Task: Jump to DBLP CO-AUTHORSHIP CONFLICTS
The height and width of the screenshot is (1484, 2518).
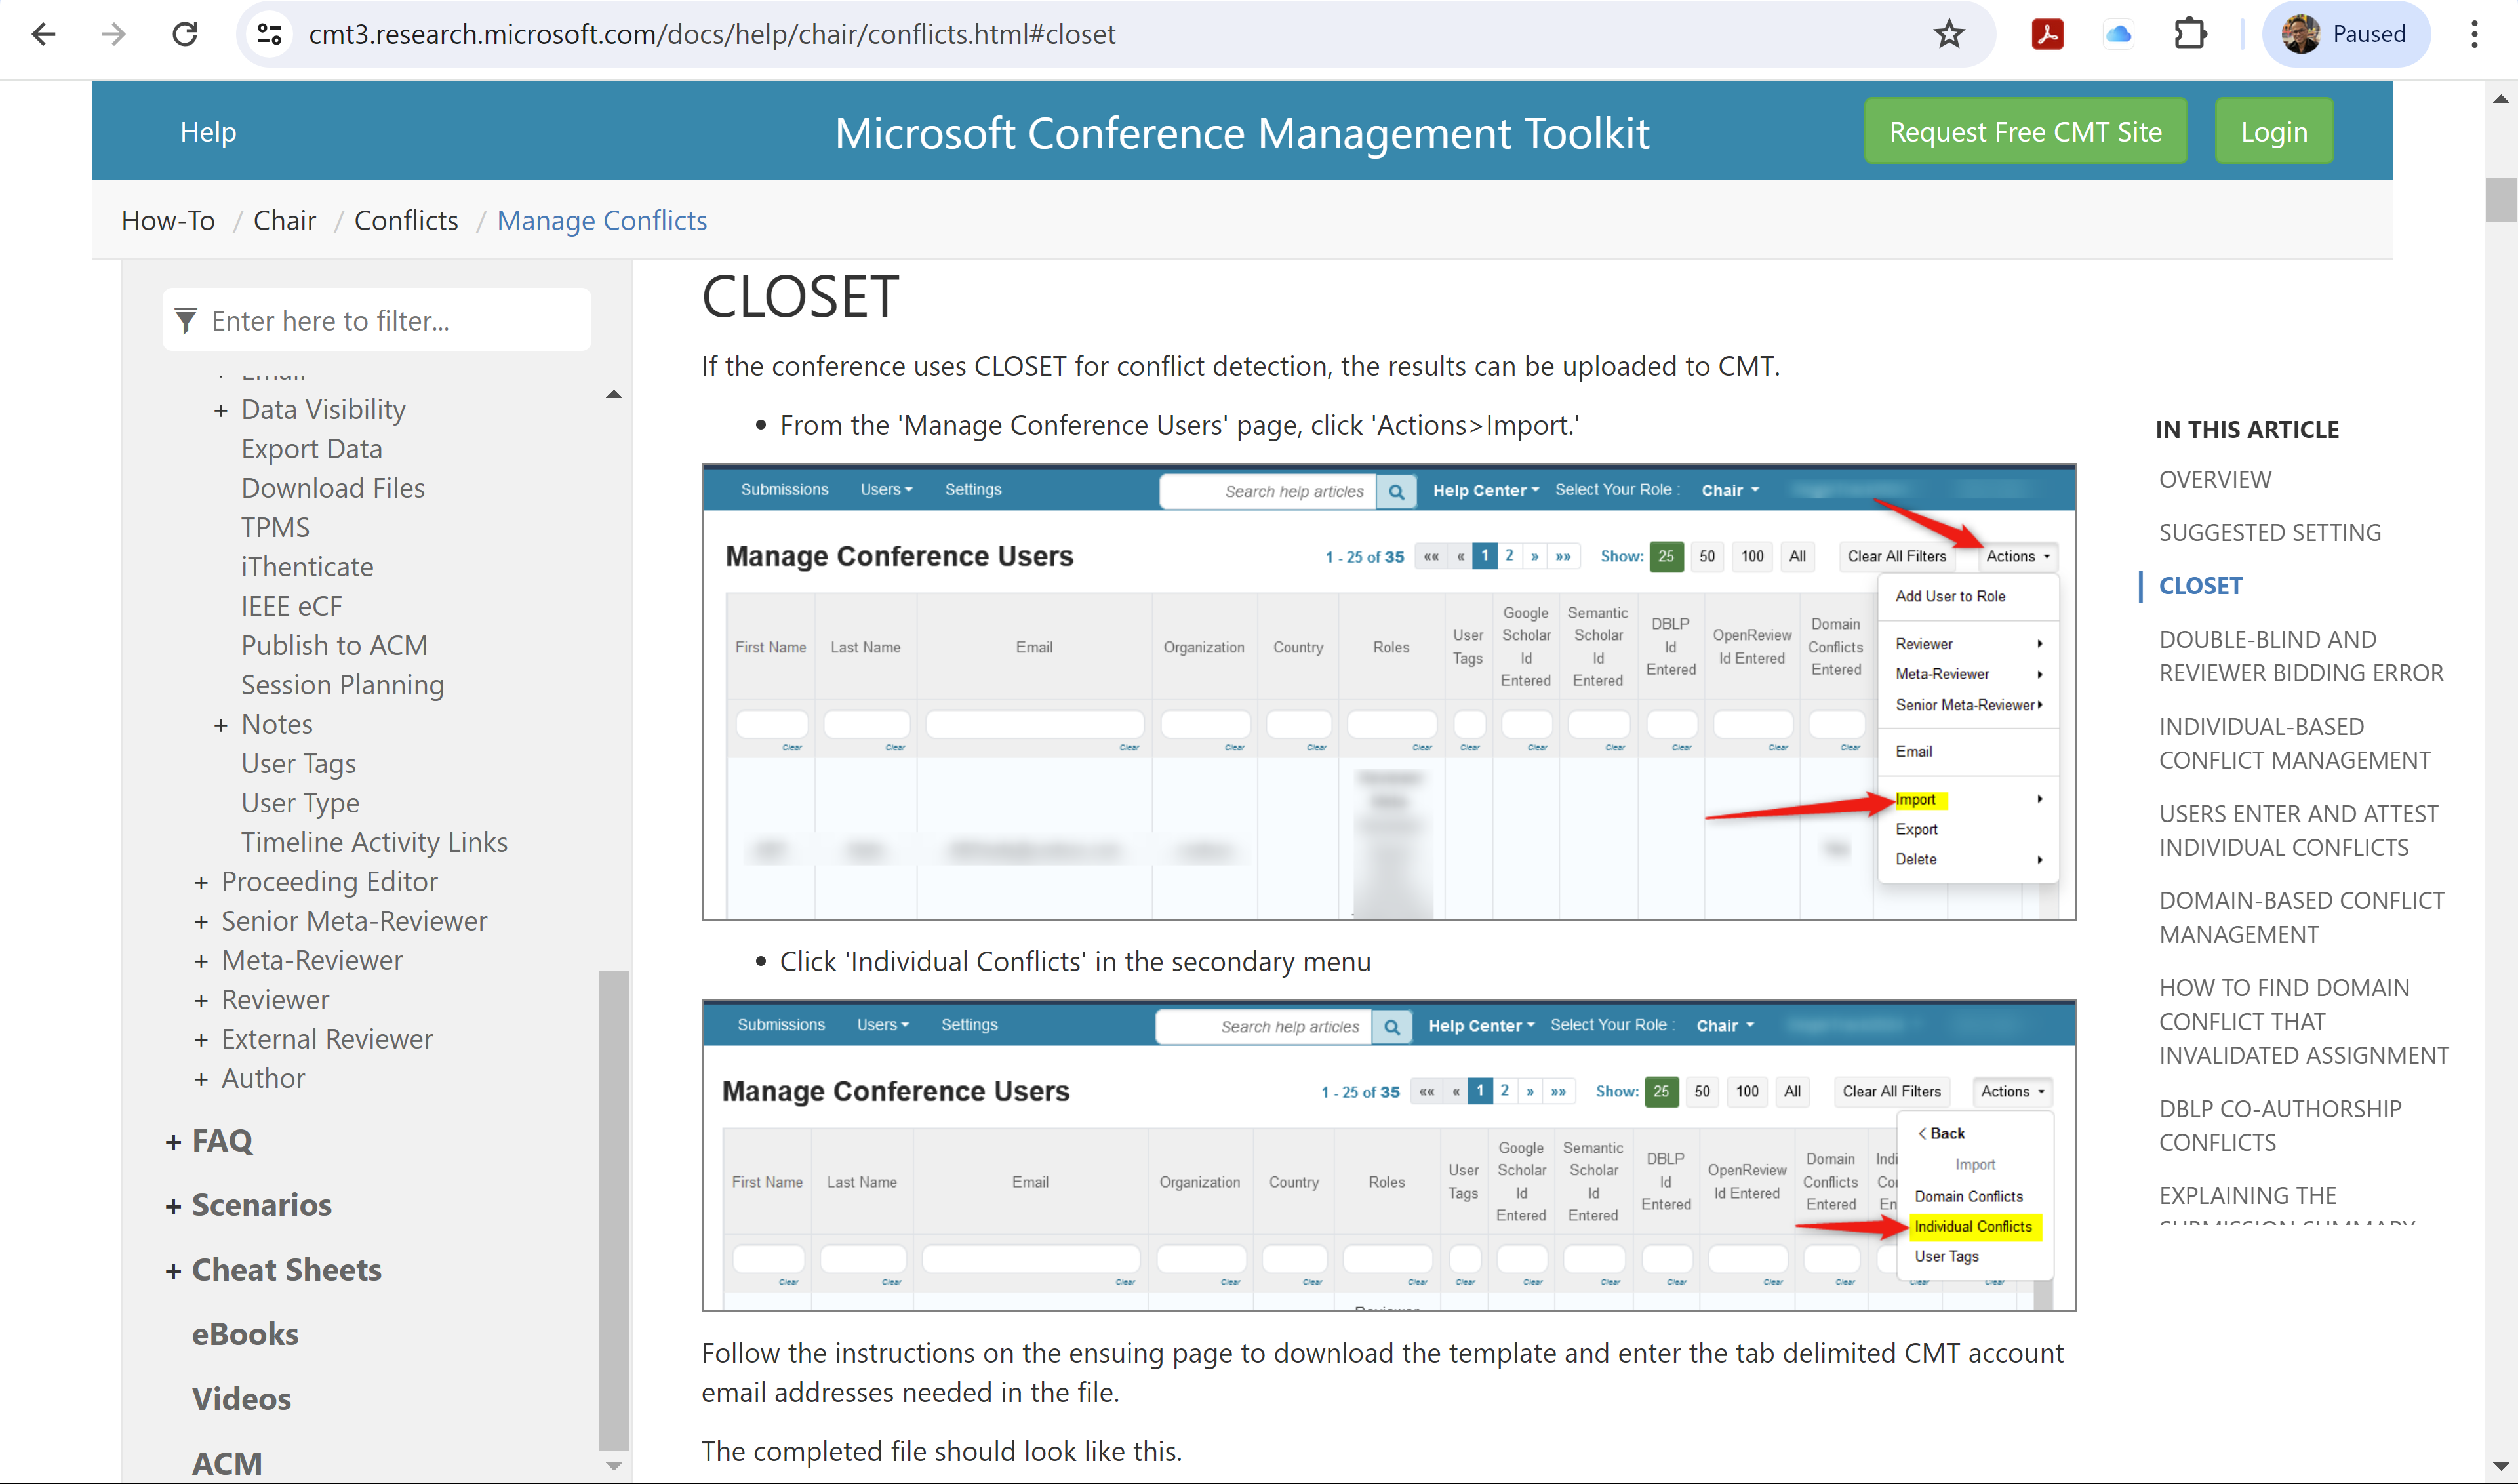Action: 2280,1126
